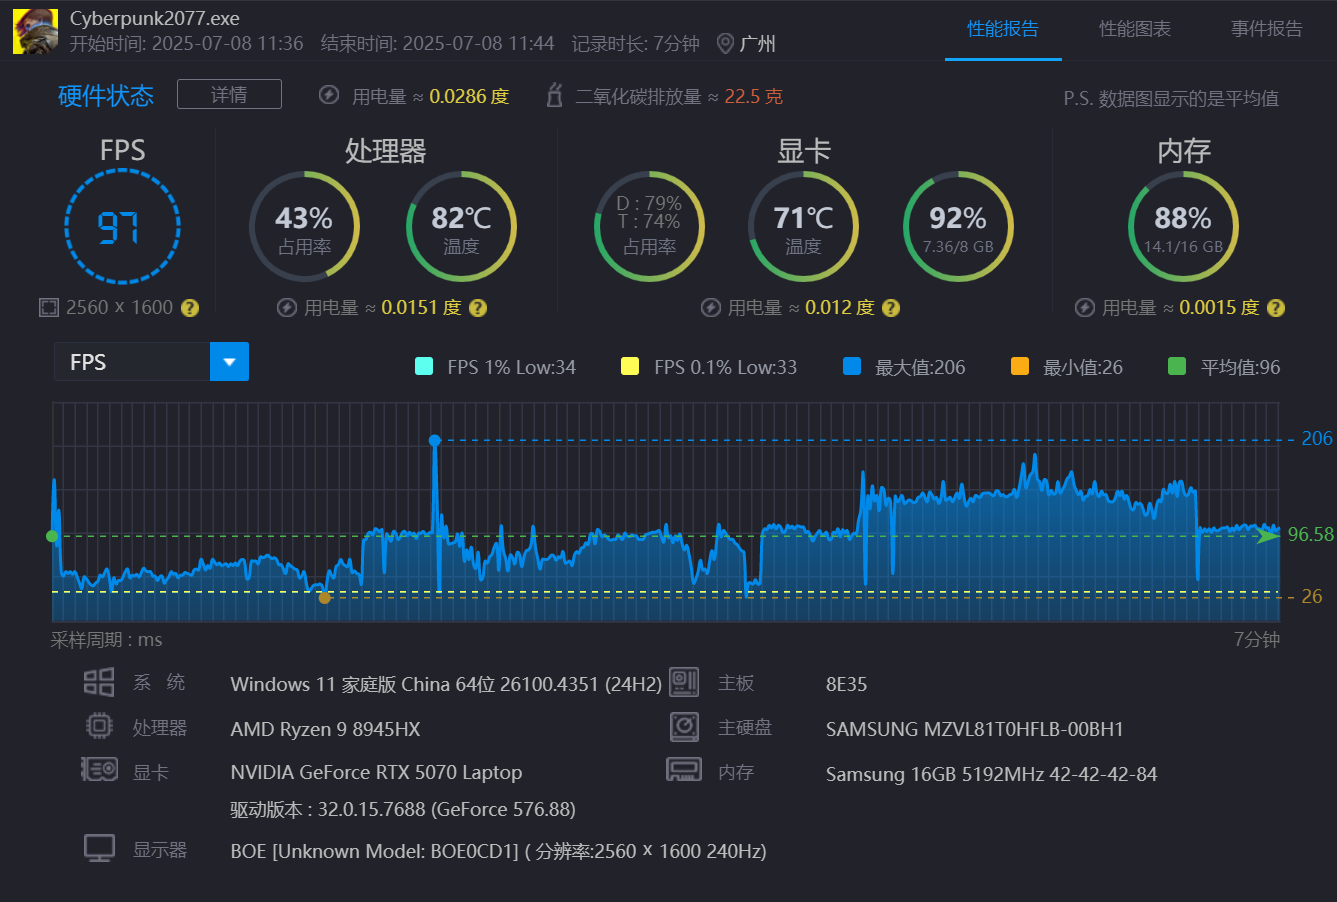The height and width of the screenshot is (902, 1337).
Task: Click the Cyberpunk2077 game icon
Action: point(35,31)
